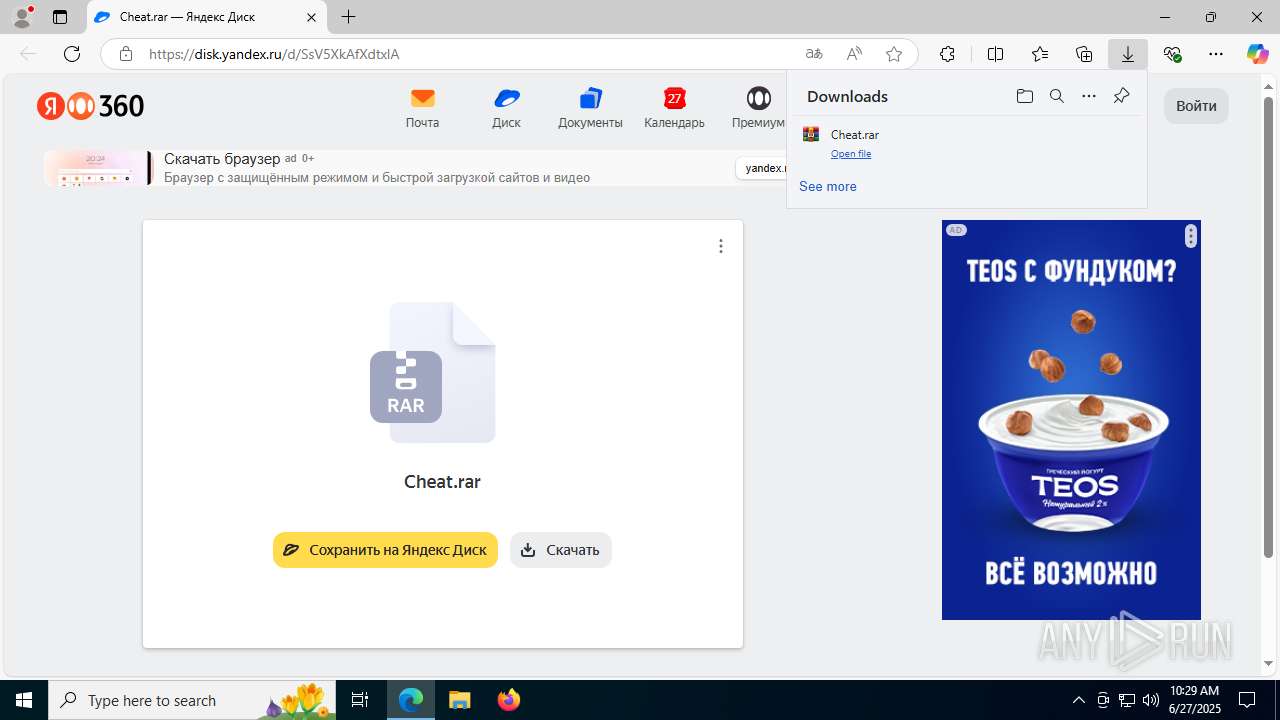
Task: Open file options three-dot menu
Action: click(721, 246)
